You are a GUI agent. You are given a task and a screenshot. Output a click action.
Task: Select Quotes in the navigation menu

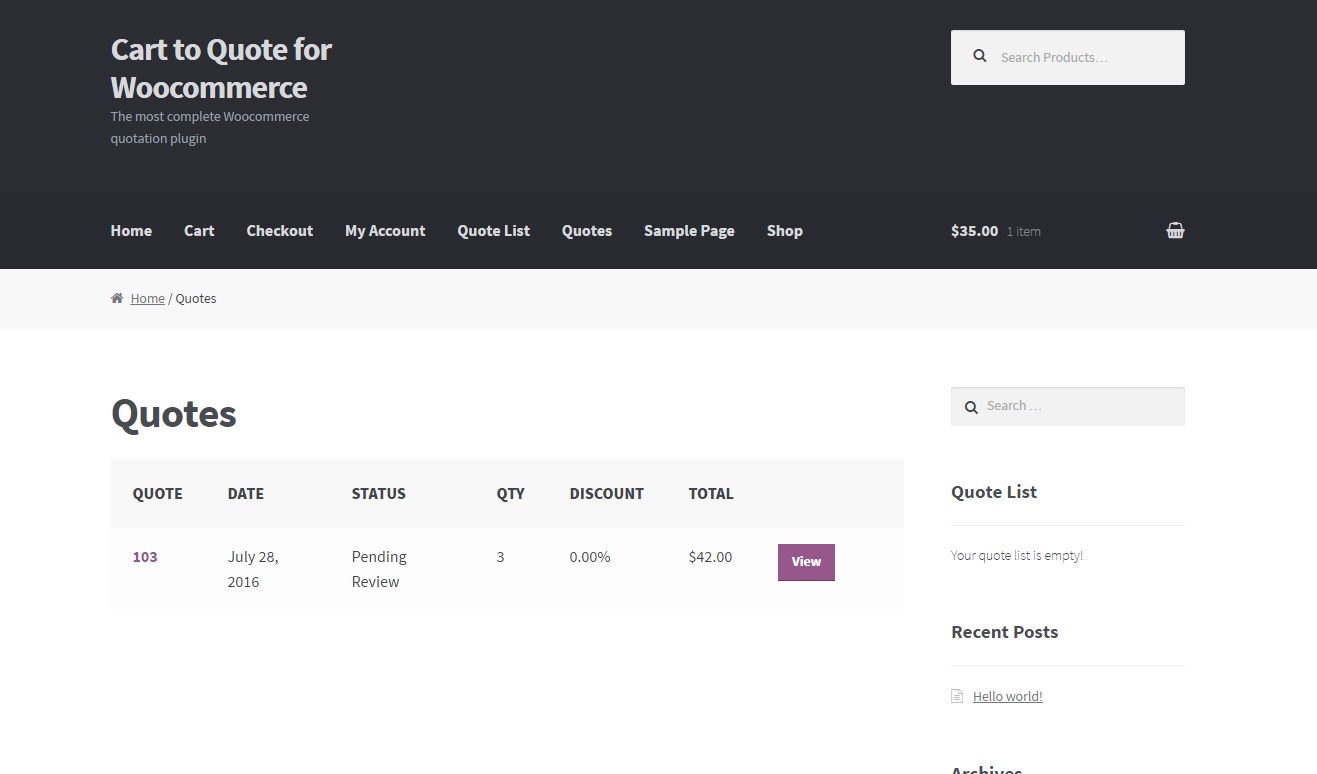[x=586, y=230]
